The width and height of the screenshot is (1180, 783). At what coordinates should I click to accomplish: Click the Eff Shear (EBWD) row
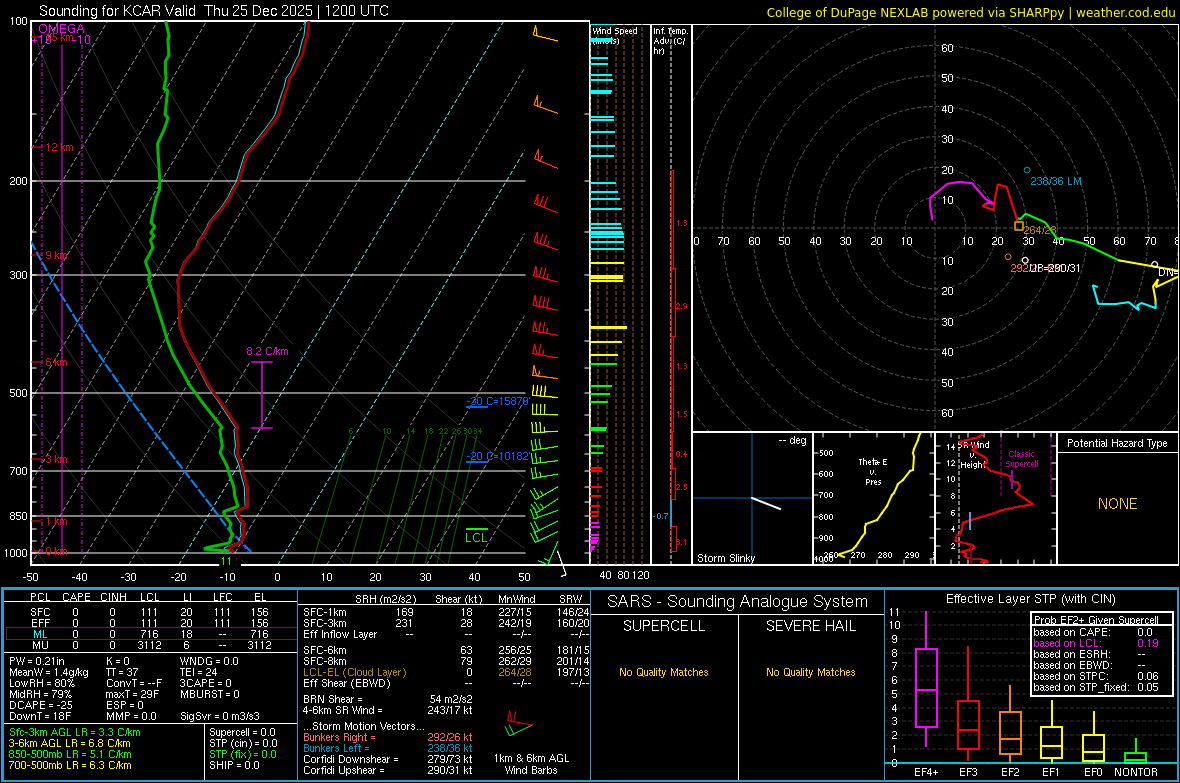pos(446,684)
